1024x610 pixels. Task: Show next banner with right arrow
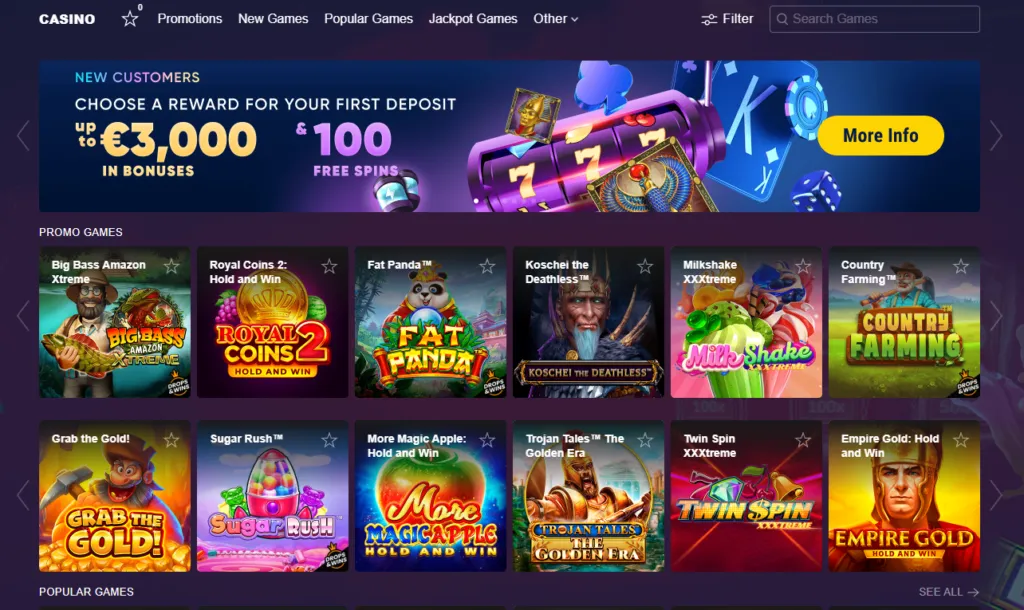tap(996, 136)
